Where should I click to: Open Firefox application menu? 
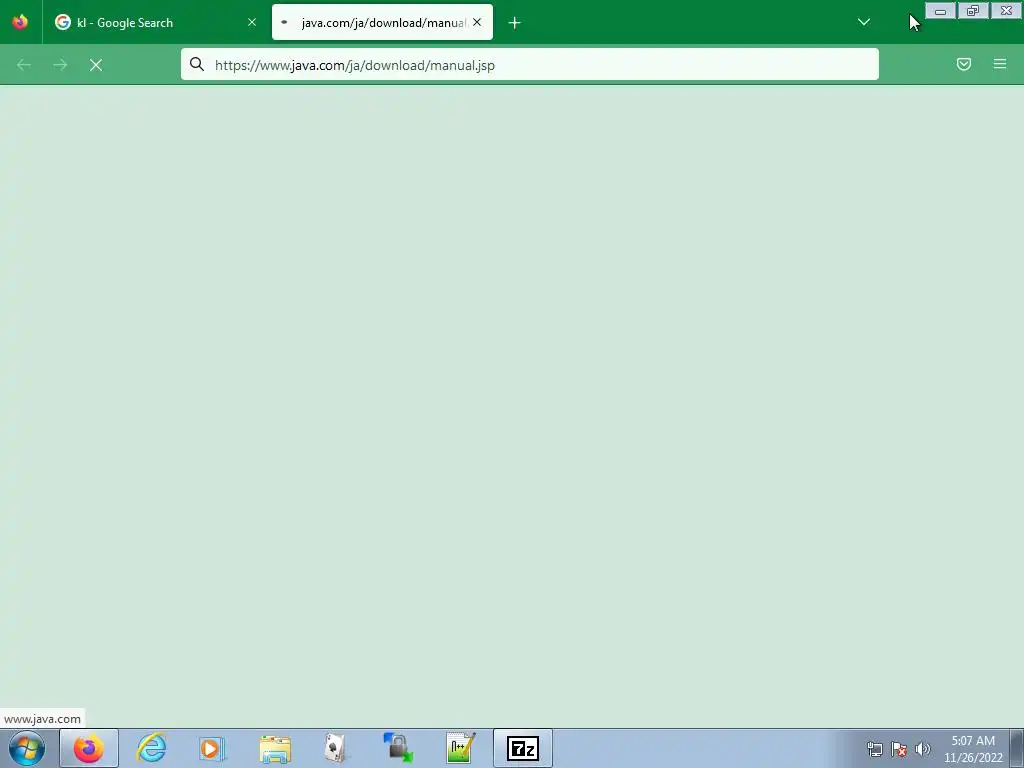[1000, 64]
